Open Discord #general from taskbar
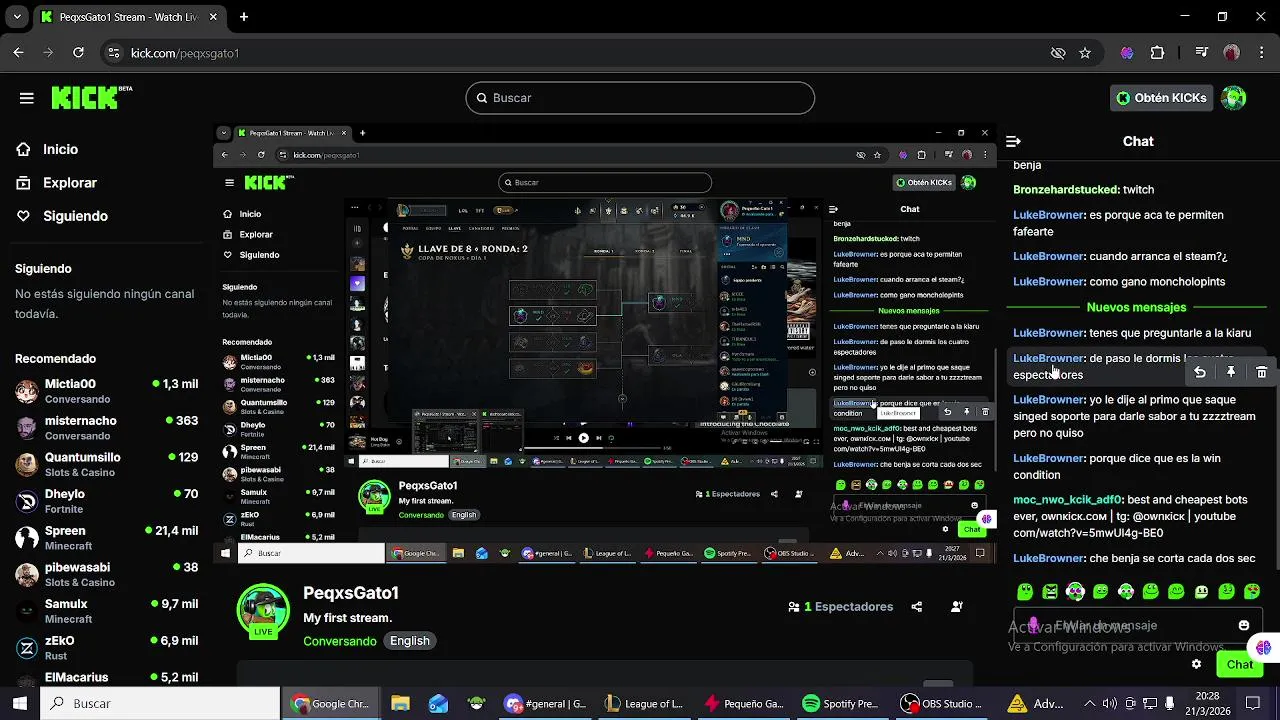The image size is (1280, 720). click(x=546, y=704)
